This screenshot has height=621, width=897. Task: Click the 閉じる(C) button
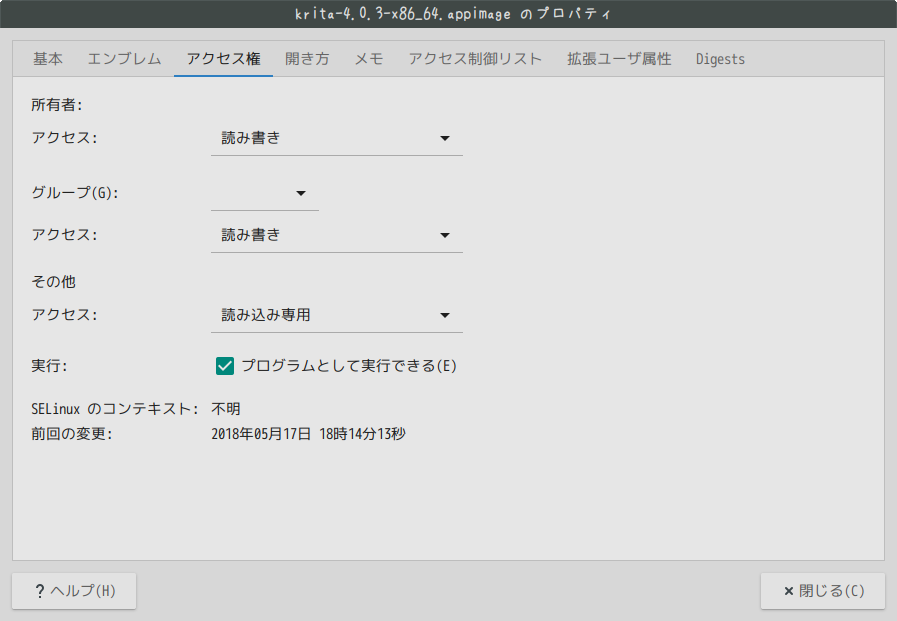(823, 591)
